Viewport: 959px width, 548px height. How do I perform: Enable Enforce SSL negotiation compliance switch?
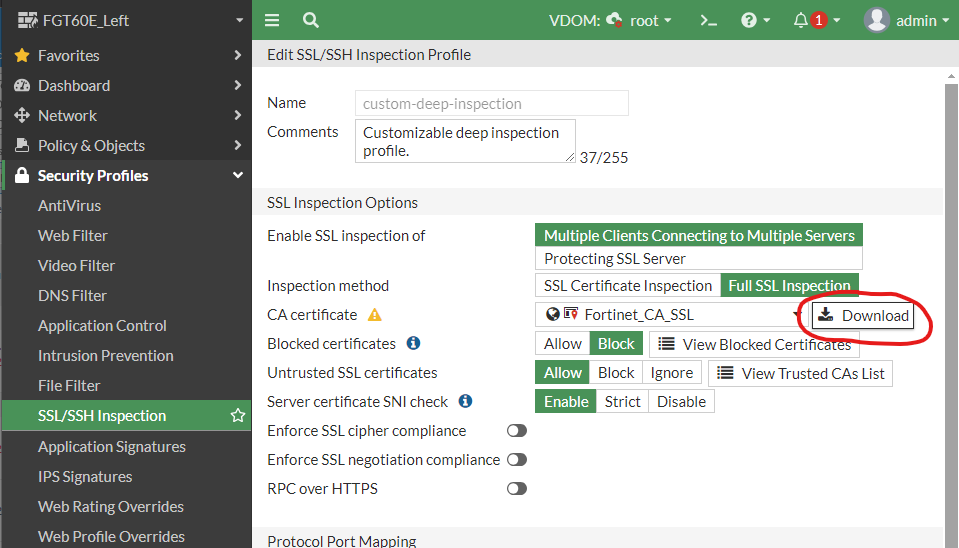(517, 460)
